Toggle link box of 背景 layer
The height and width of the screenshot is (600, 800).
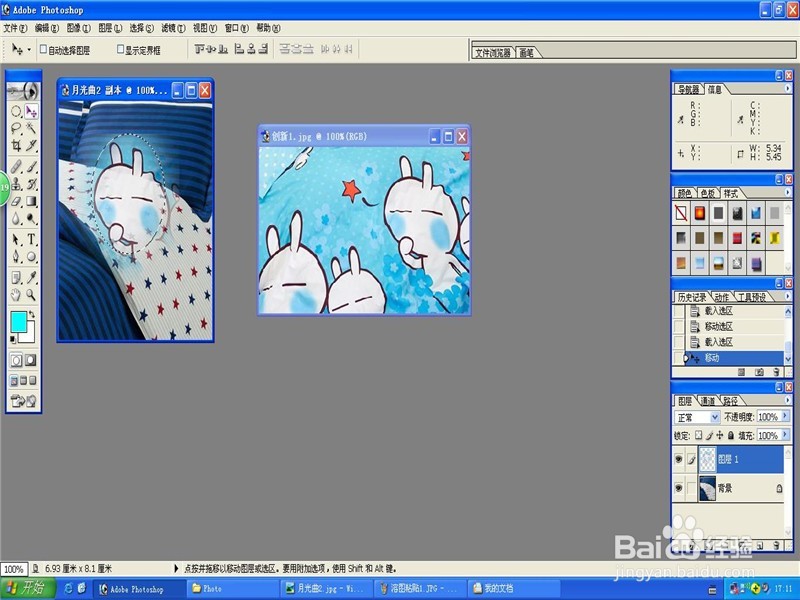(691, 488)
